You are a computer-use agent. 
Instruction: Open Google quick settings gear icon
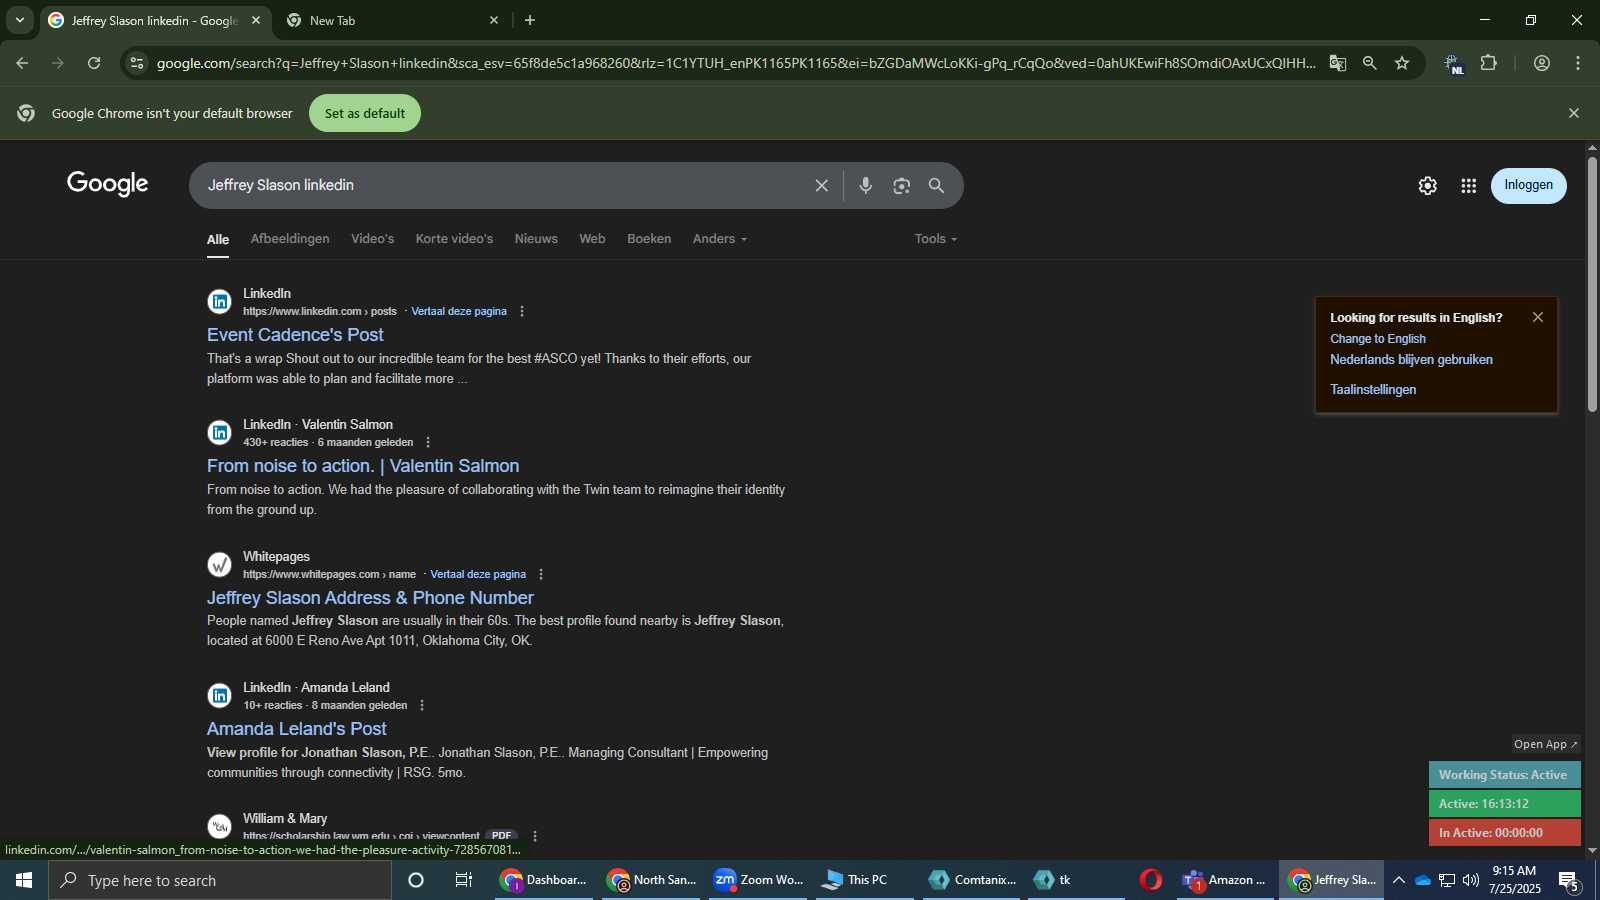tap(1427, 186)
